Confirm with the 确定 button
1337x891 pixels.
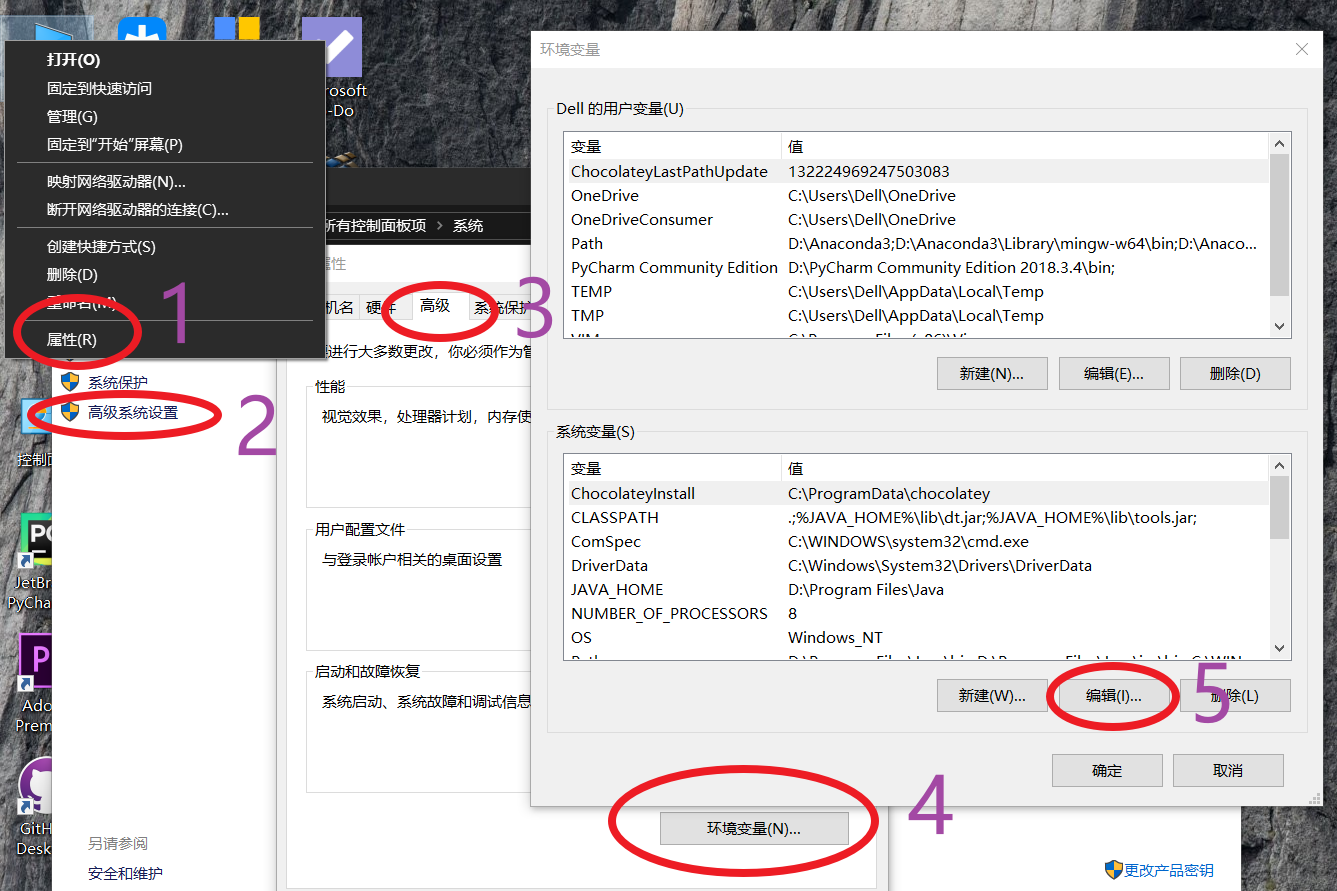pos(1107,770)
